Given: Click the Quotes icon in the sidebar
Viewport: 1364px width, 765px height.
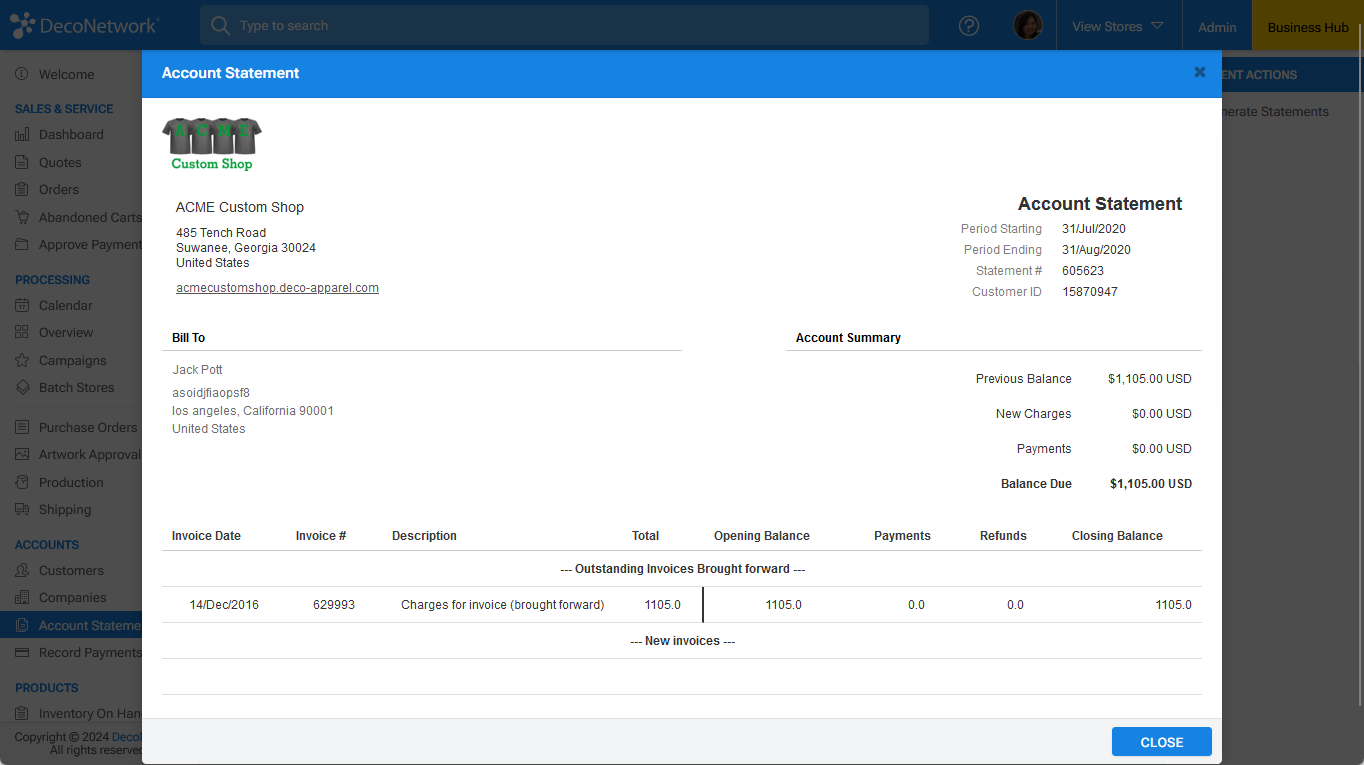Looking at the screenshot, I should click(x=22, y=162).
